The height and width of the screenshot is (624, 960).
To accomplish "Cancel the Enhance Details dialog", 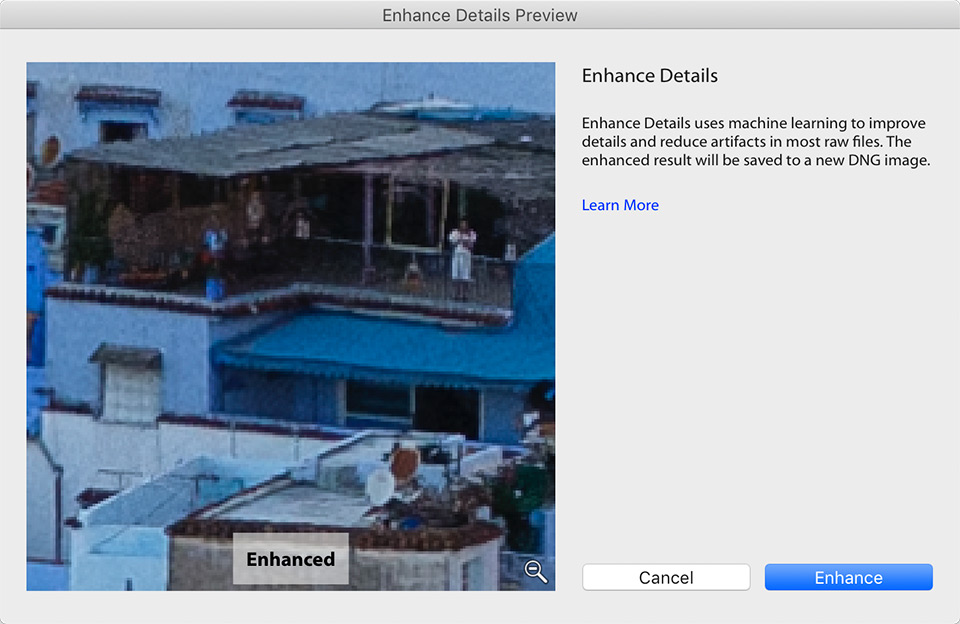I will 666,577.
